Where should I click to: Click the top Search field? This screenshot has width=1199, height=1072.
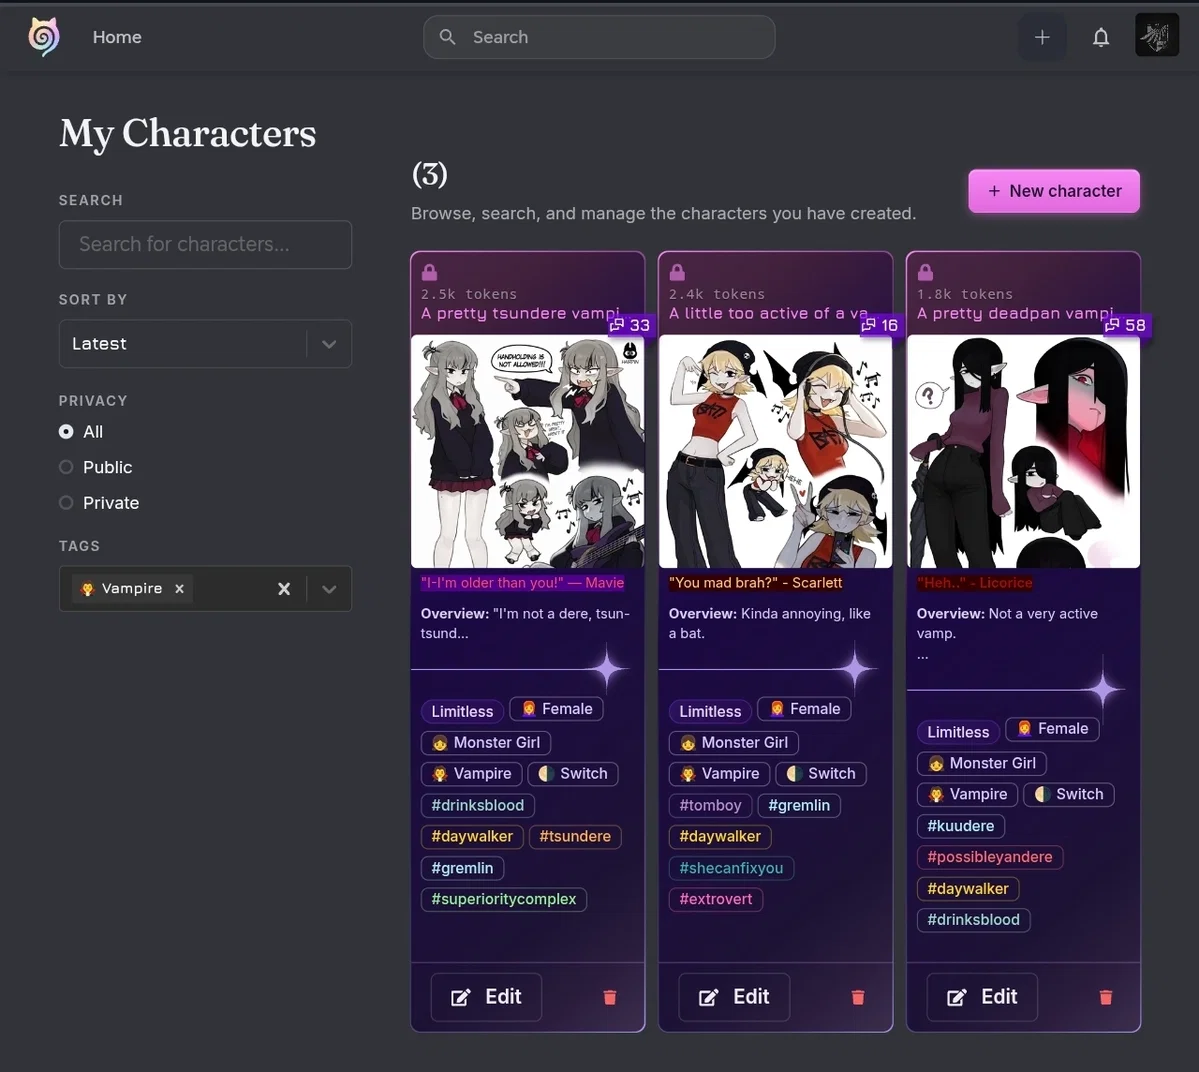click(x=599, y=37)
